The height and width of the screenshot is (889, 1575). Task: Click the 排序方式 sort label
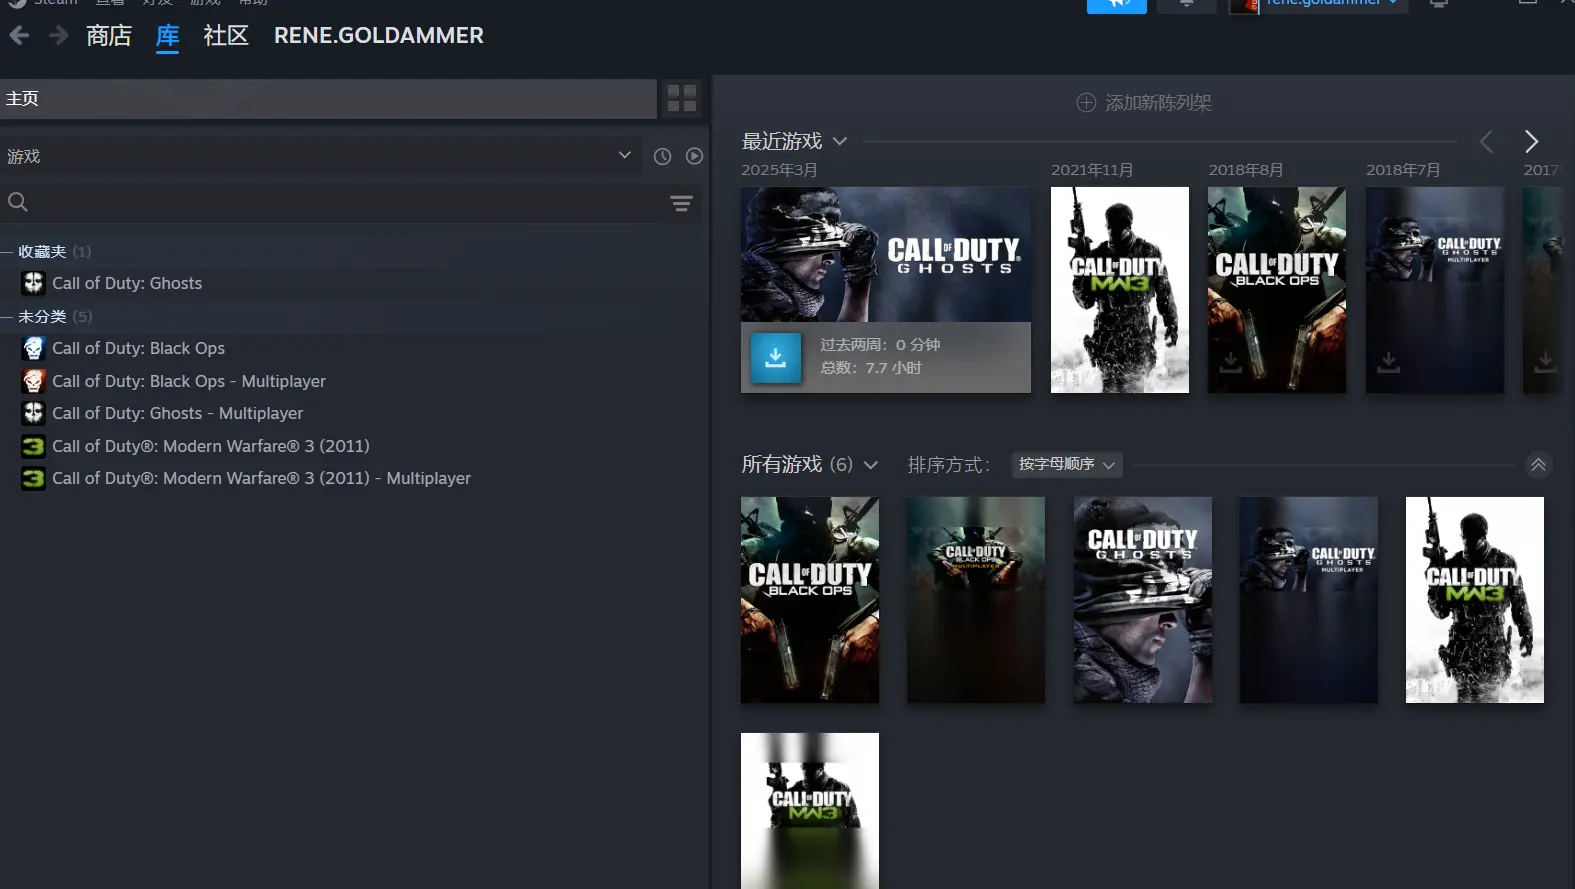[949, 465]
